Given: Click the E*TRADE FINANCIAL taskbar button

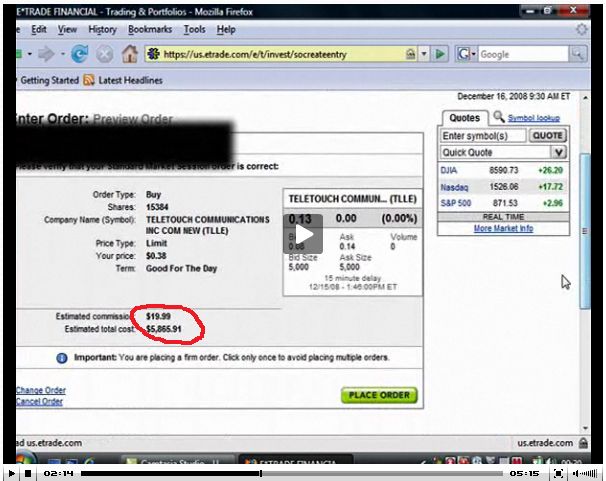Looking at the screenshot, I should [x=296, y=460].
